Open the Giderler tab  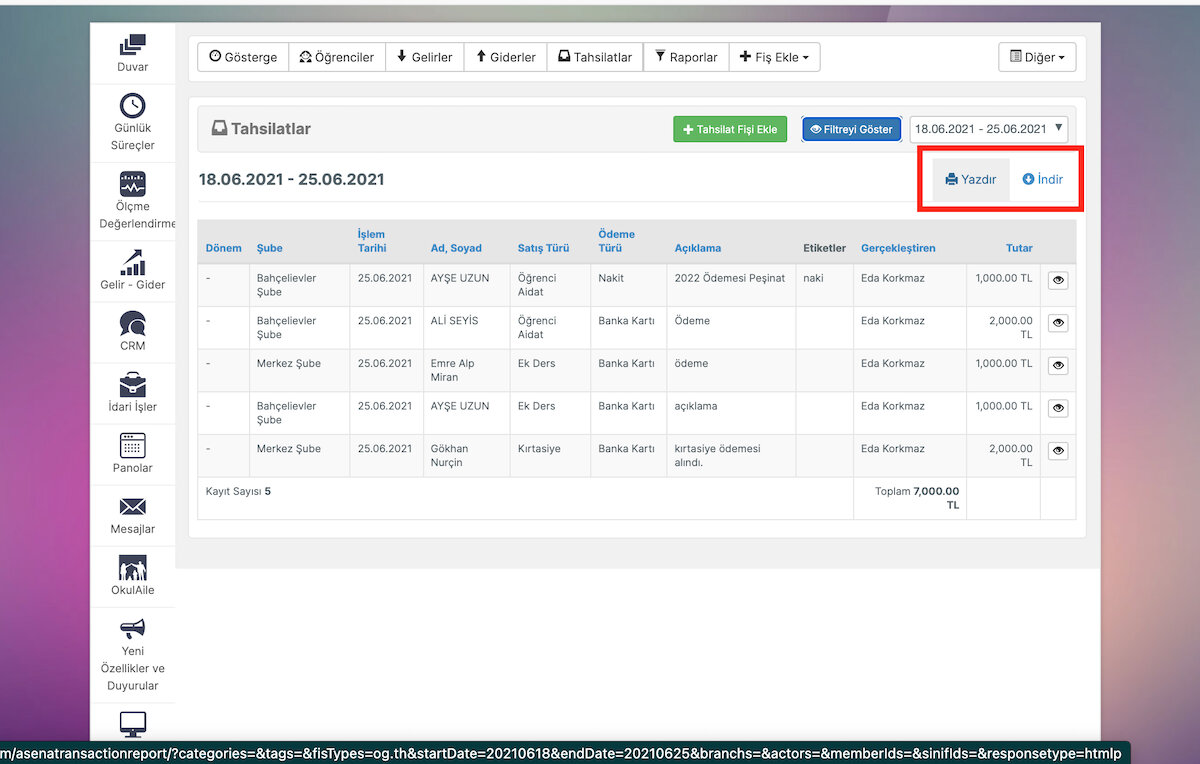(505, 57)
